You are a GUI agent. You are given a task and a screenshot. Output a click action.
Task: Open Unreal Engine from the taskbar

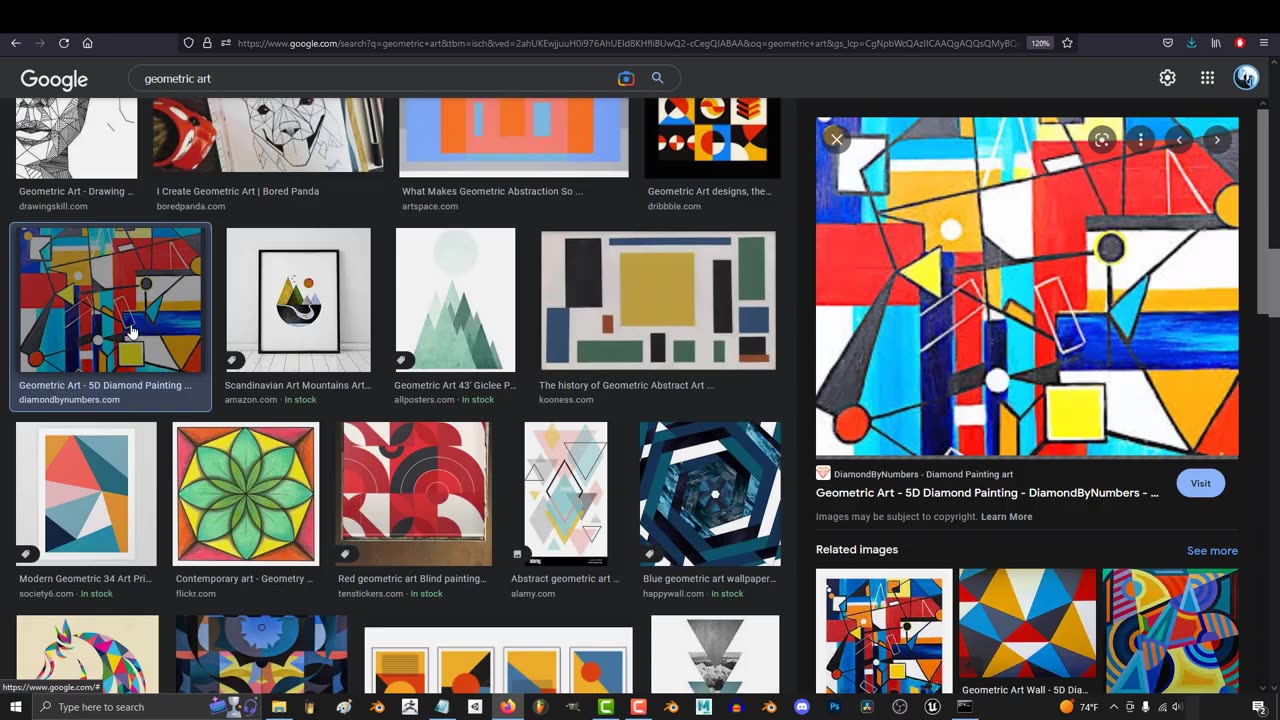pos(932,707)
